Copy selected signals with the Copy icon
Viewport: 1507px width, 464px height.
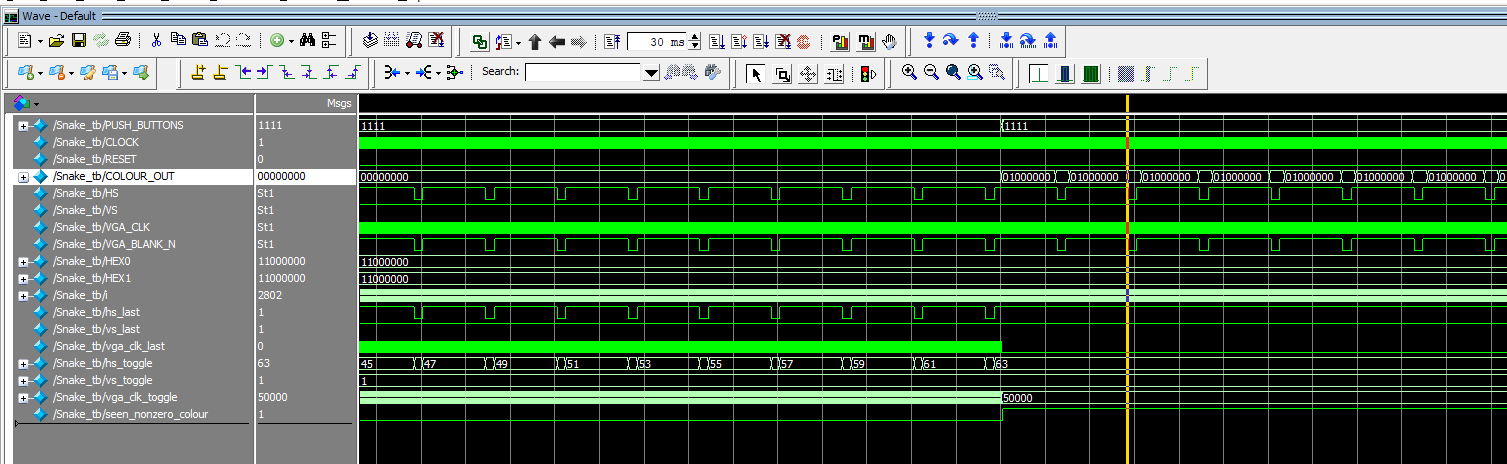[178, 40]
